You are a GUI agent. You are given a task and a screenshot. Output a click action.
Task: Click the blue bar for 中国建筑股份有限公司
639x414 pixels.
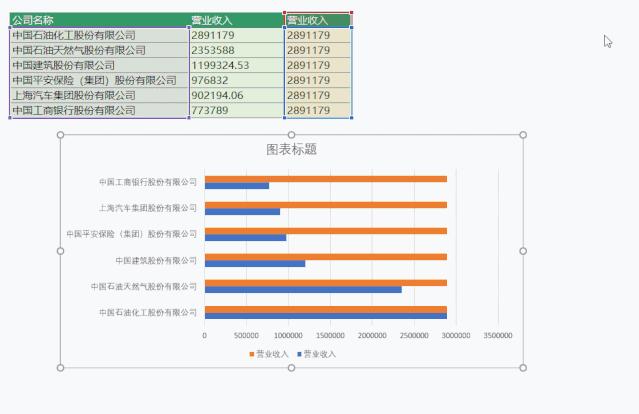coord(255,264)
